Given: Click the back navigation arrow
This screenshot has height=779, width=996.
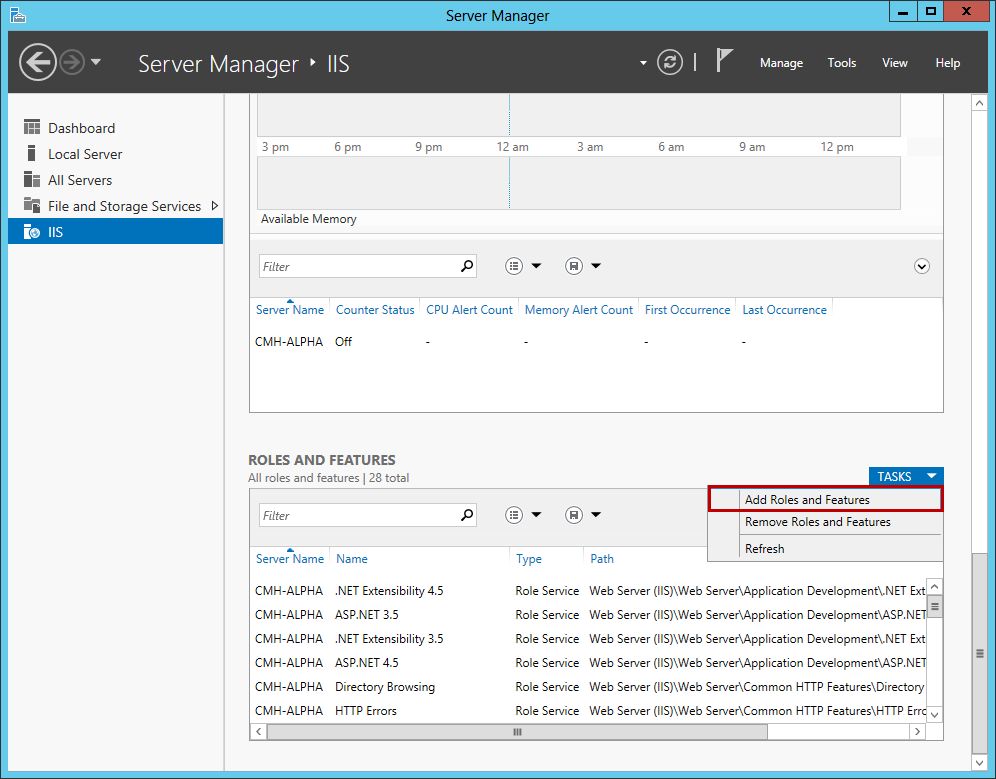Looking at the screenshot, I should tap(37, 62).
